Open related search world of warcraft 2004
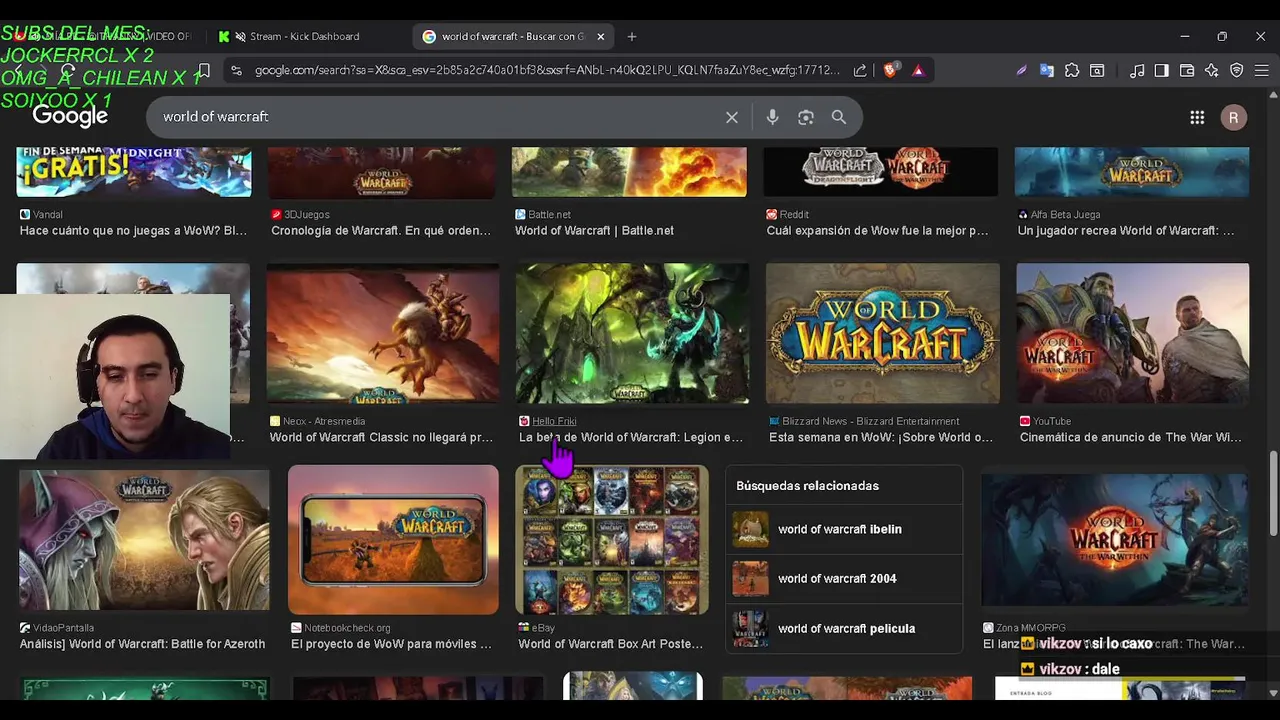This screenshot has height=720, width=1280. coord(844,578)
